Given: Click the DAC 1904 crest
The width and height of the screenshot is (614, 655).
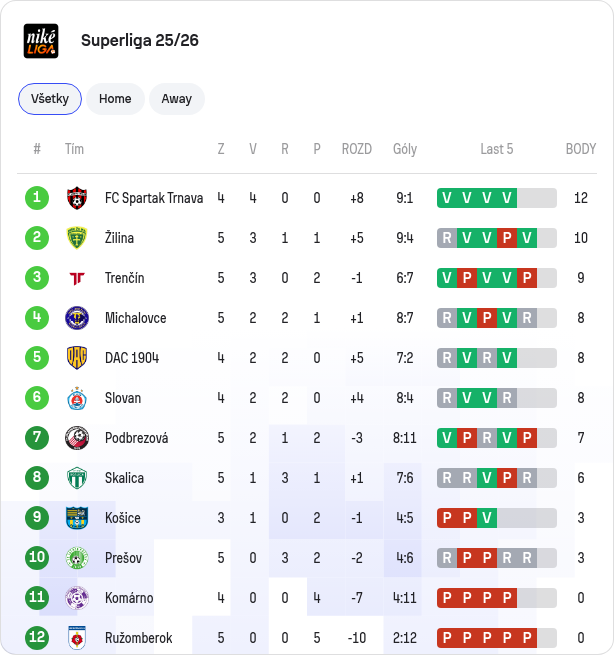Looking at the screenshot, I should (77, 358).
